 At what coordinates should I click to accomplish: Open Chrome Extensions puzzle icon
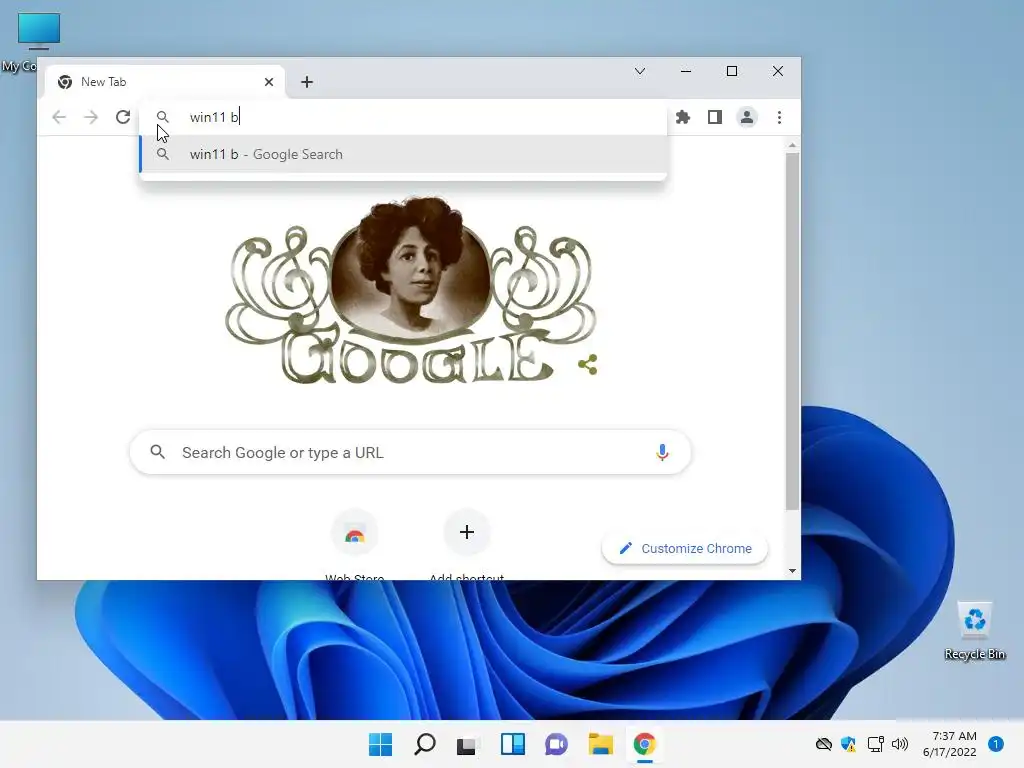(x=683, y=117)
